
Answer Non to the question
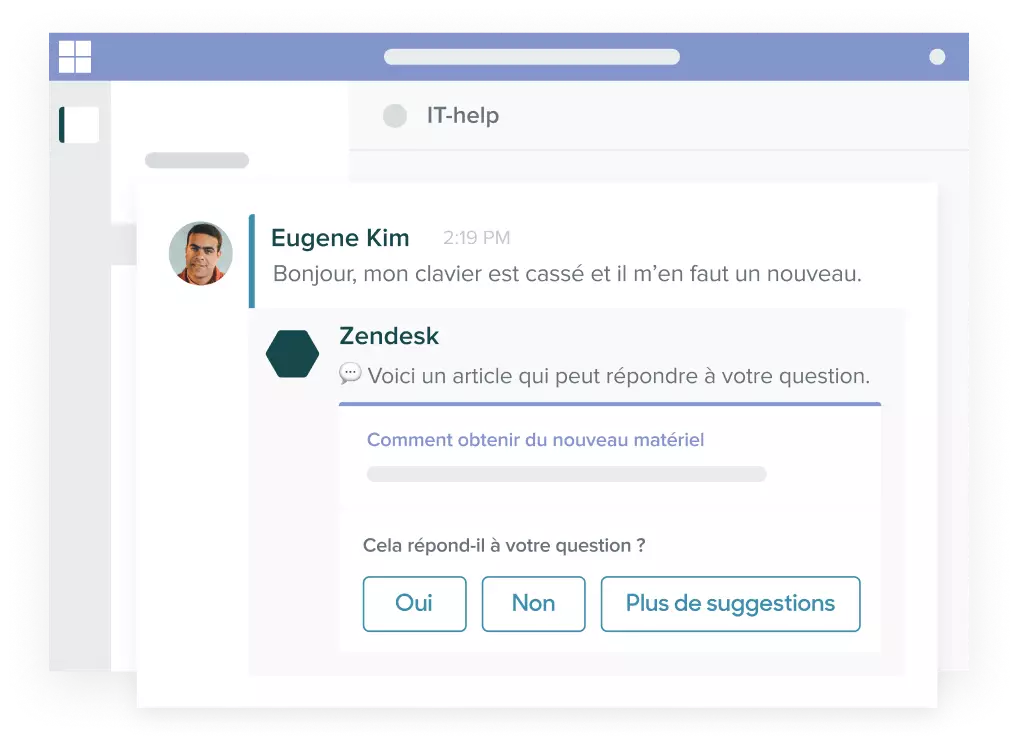[533, 604]
